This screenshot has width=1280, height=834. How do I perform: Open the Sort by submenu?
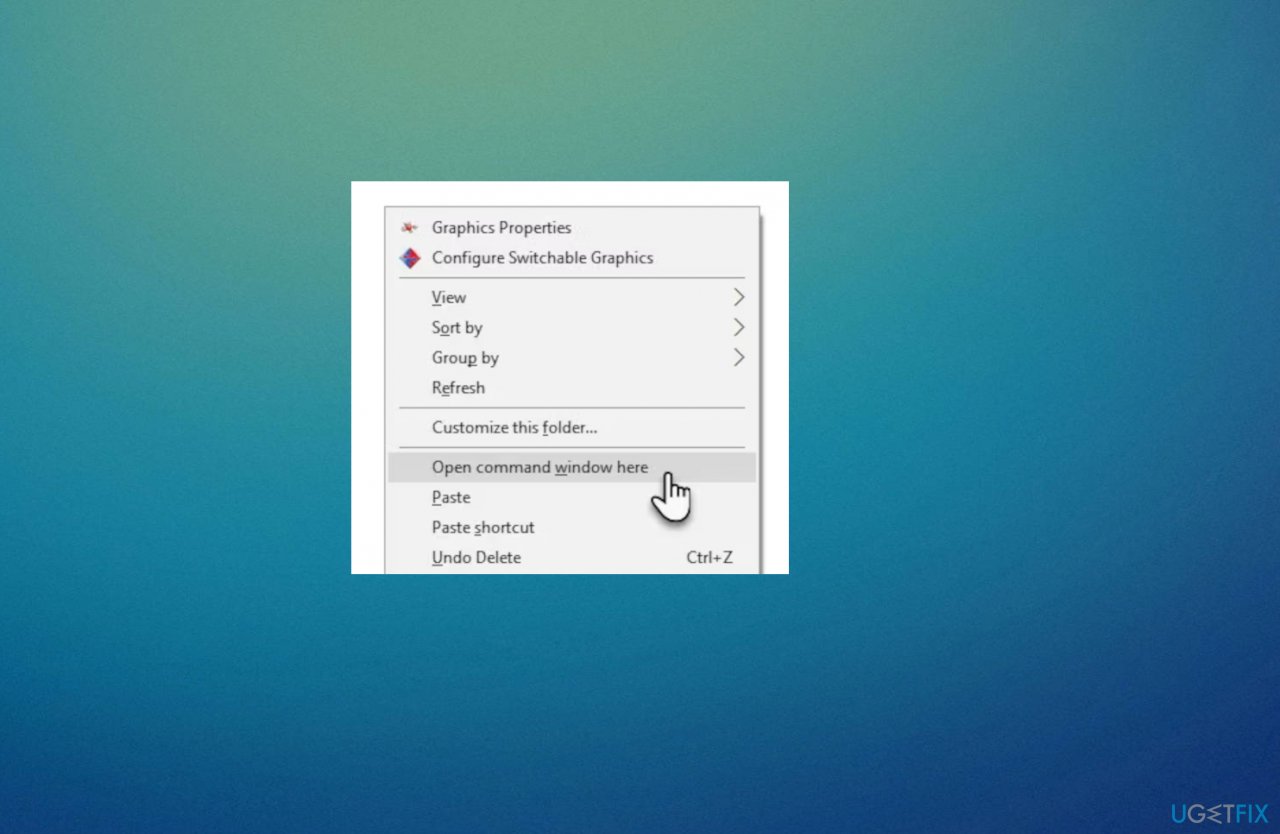[572, 328]
